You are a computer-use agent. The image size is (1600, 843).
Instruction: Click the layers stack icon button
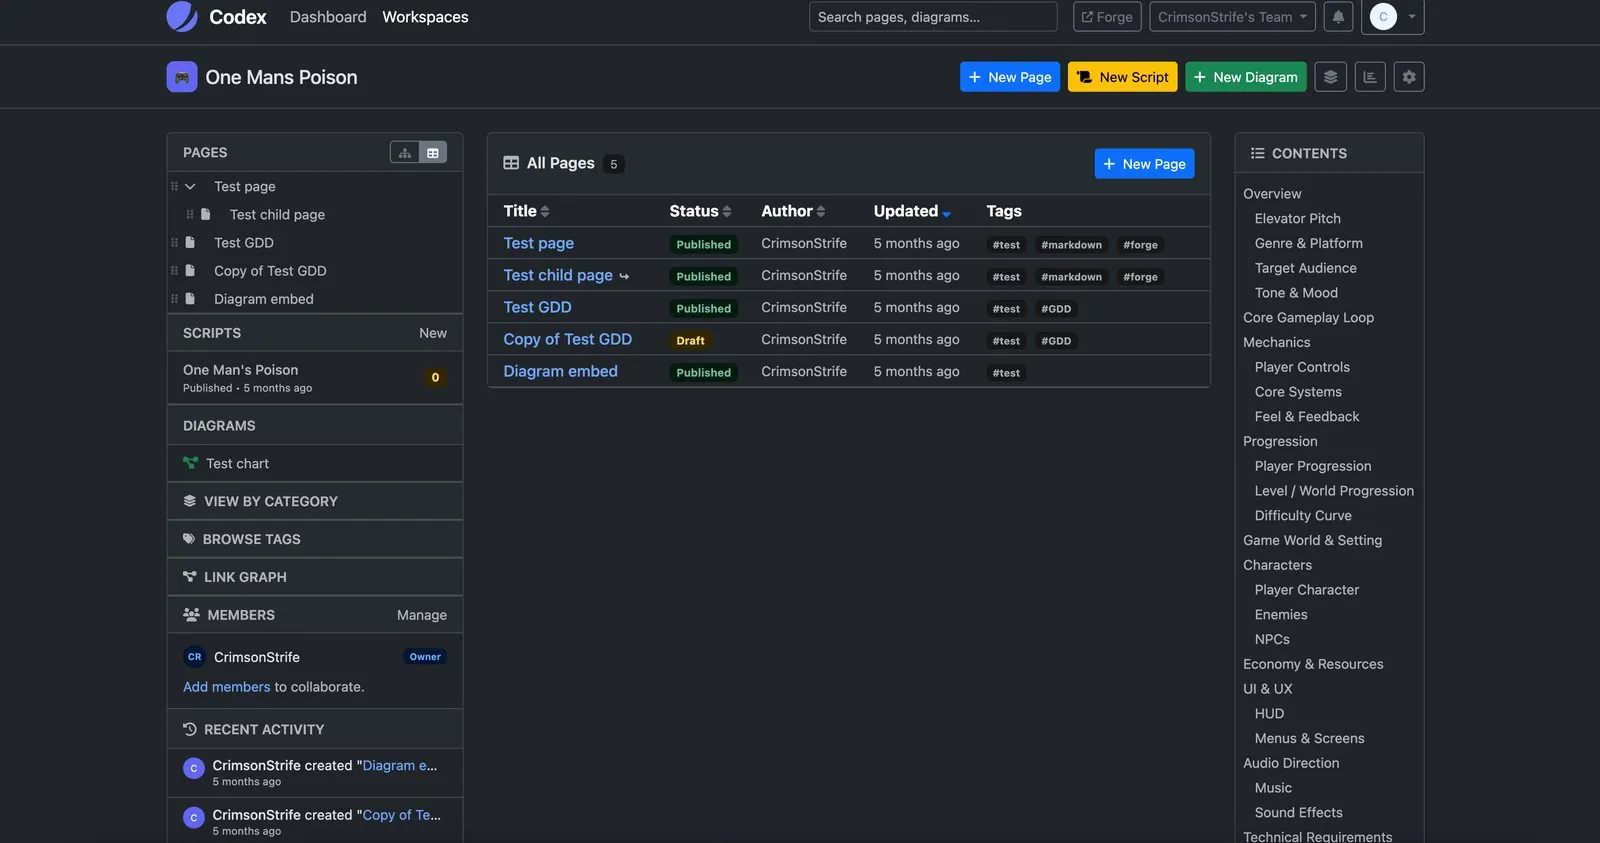click(1330, 77)
